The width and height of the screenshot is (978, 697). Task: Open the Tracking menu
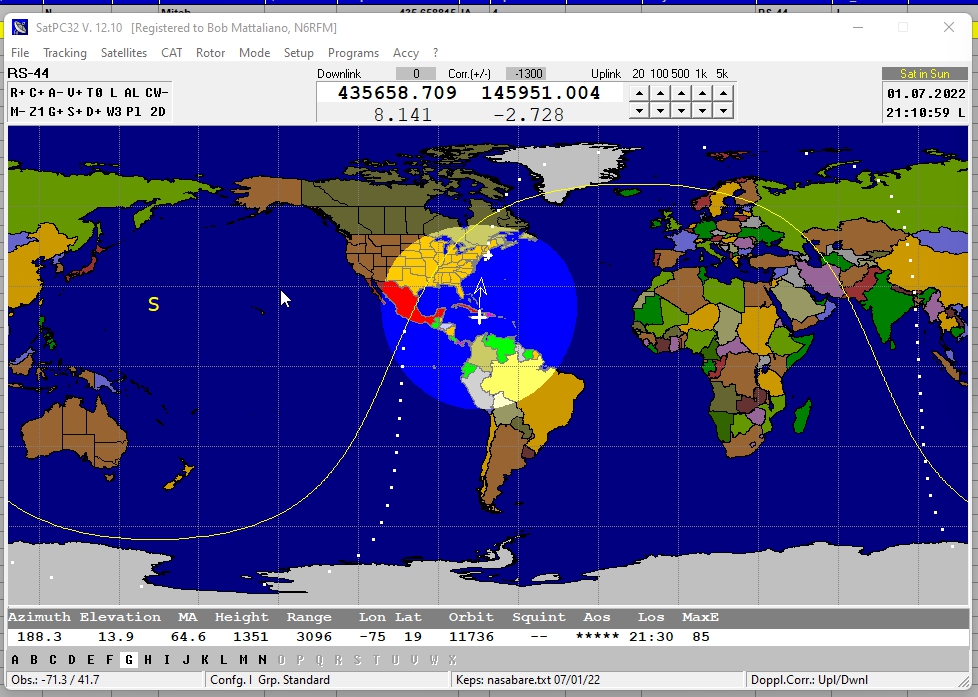coord(65,53)
